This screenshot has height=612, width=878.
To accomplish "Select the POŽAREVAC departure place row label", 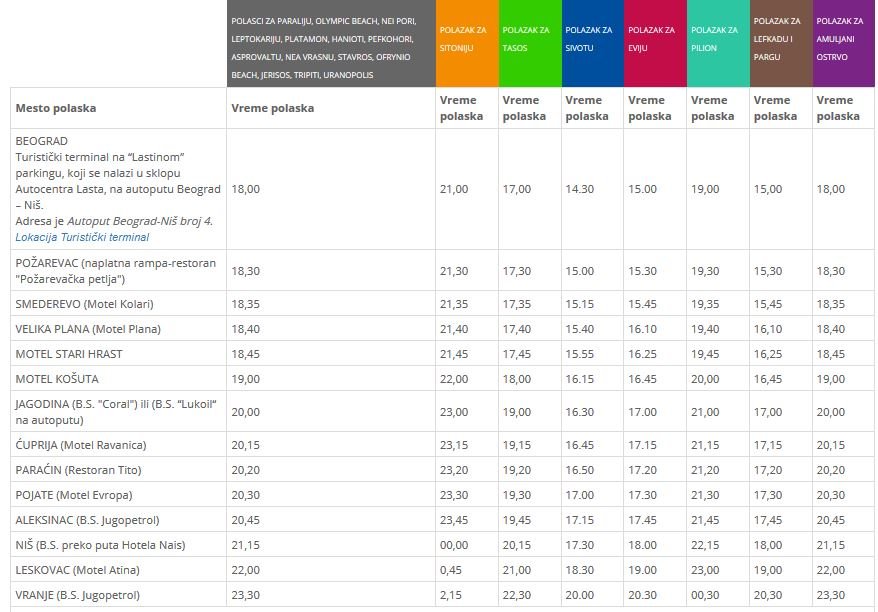I will pos(116,270).
